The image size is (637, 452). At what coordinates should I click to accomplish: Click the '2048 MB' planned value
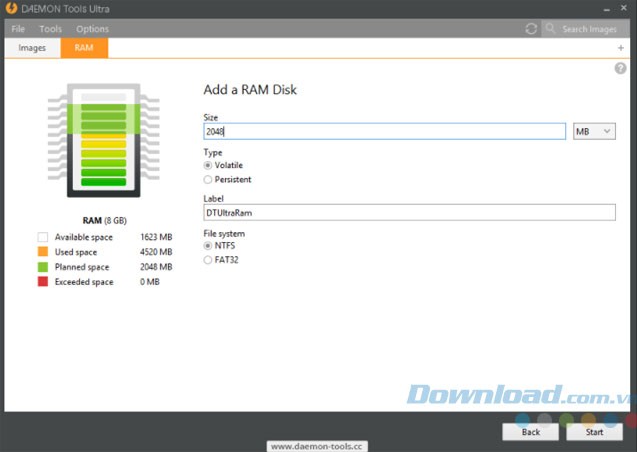point(156,267)
